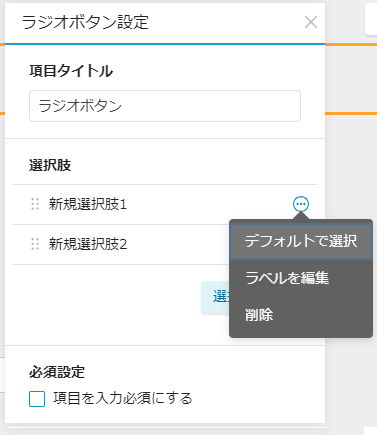This screenshot has height=435, width=377.
Task: Click the white button at top-right corner
Action: (x=371, y=19)
